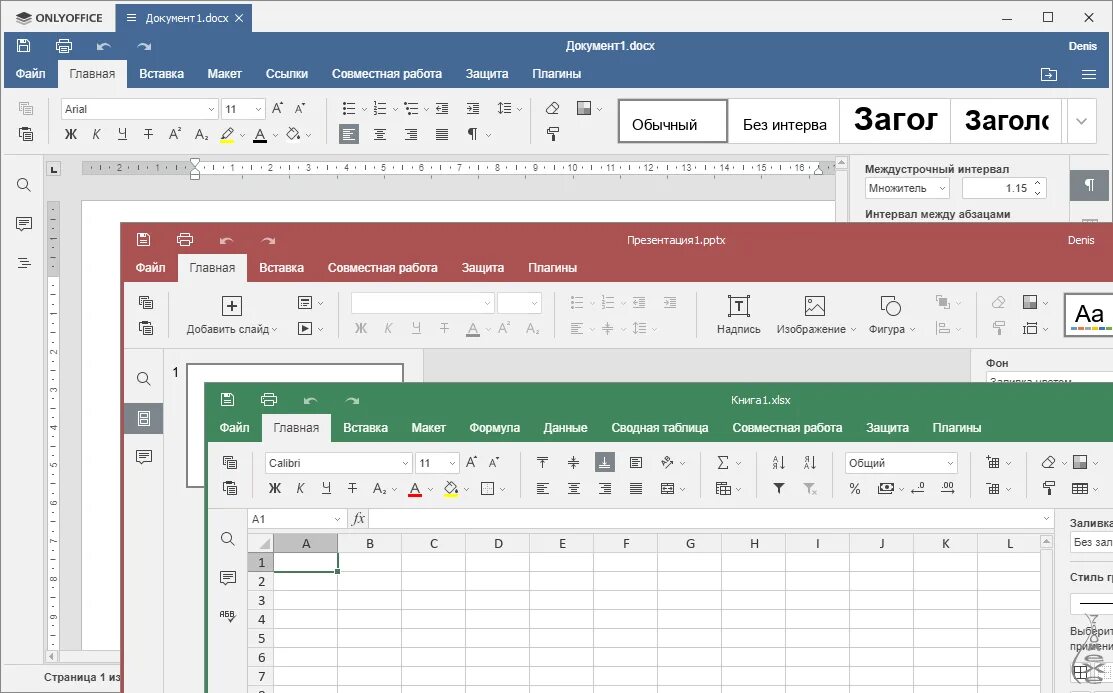Center align text in document editor
1113x693 pixels.
click(x=380, y=134)
